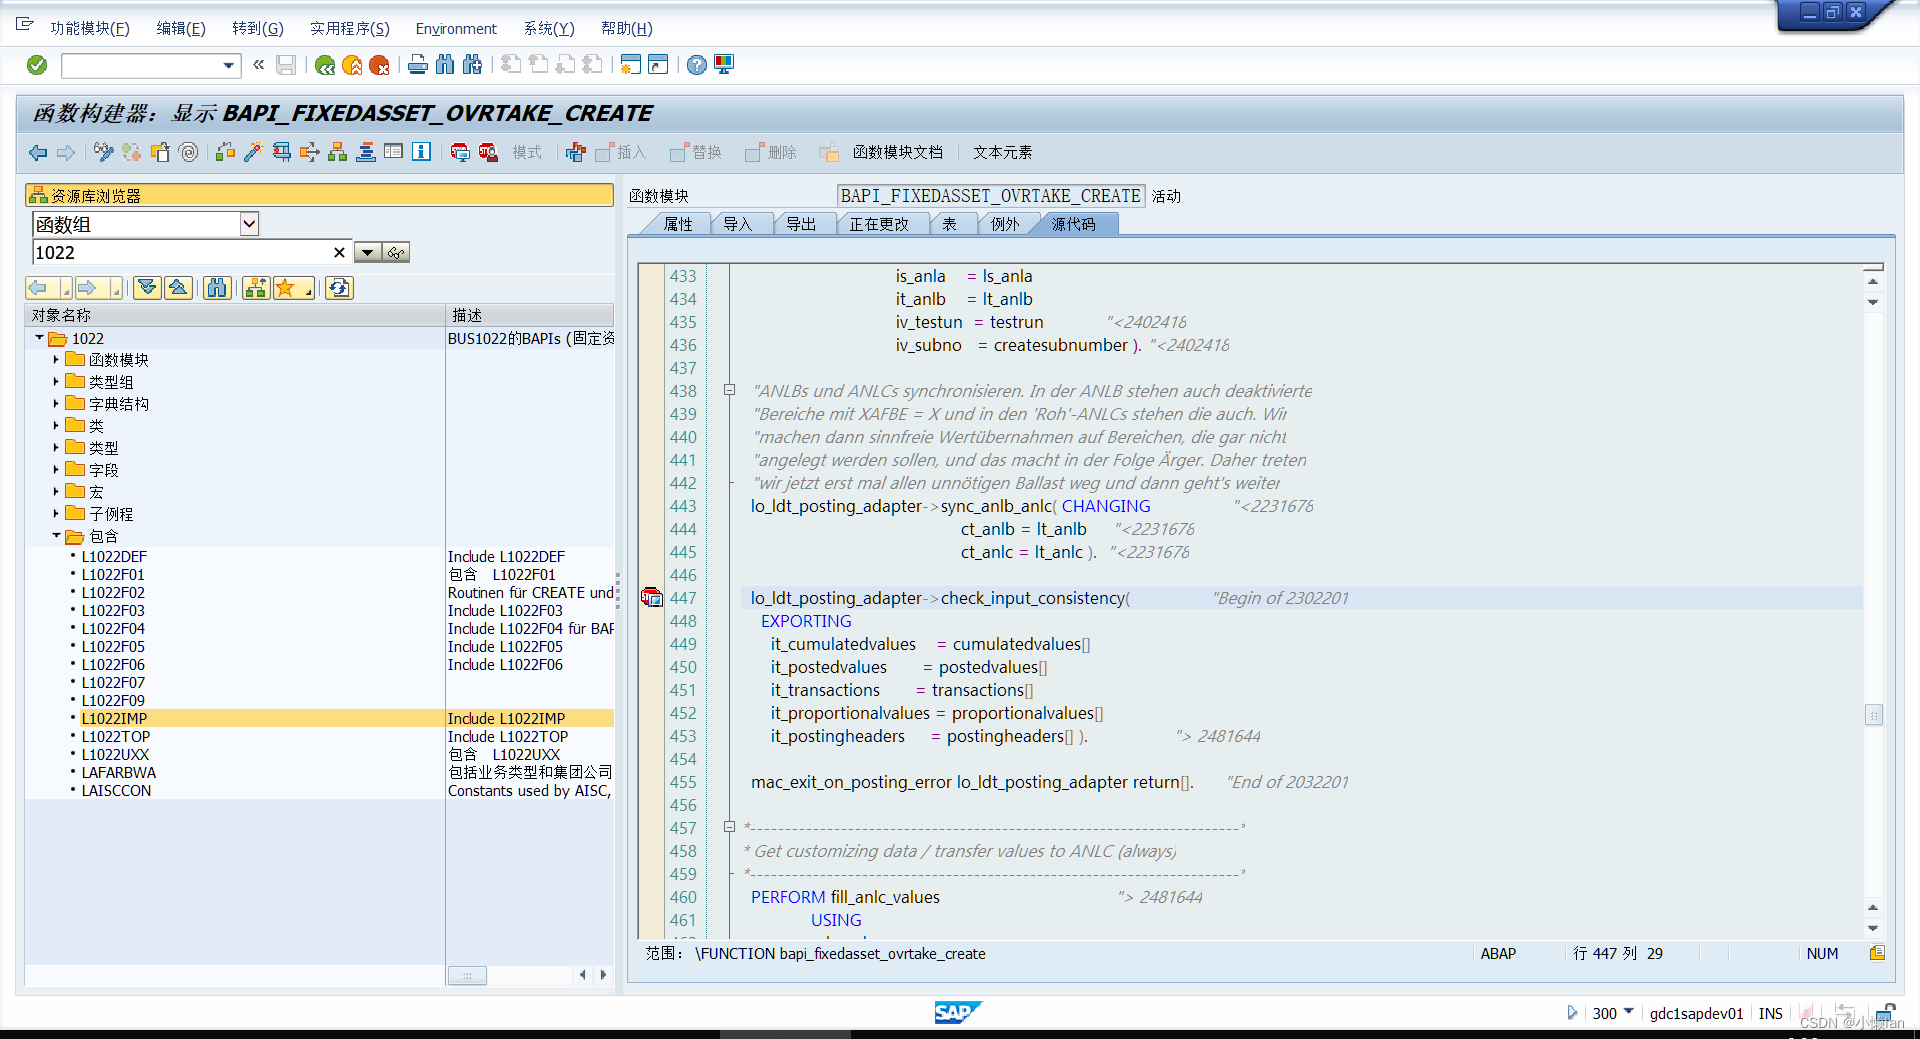This screenshot has height=1039, width=1920.
Task: Select the L1022TOP include in the tree
Action: 117,737
